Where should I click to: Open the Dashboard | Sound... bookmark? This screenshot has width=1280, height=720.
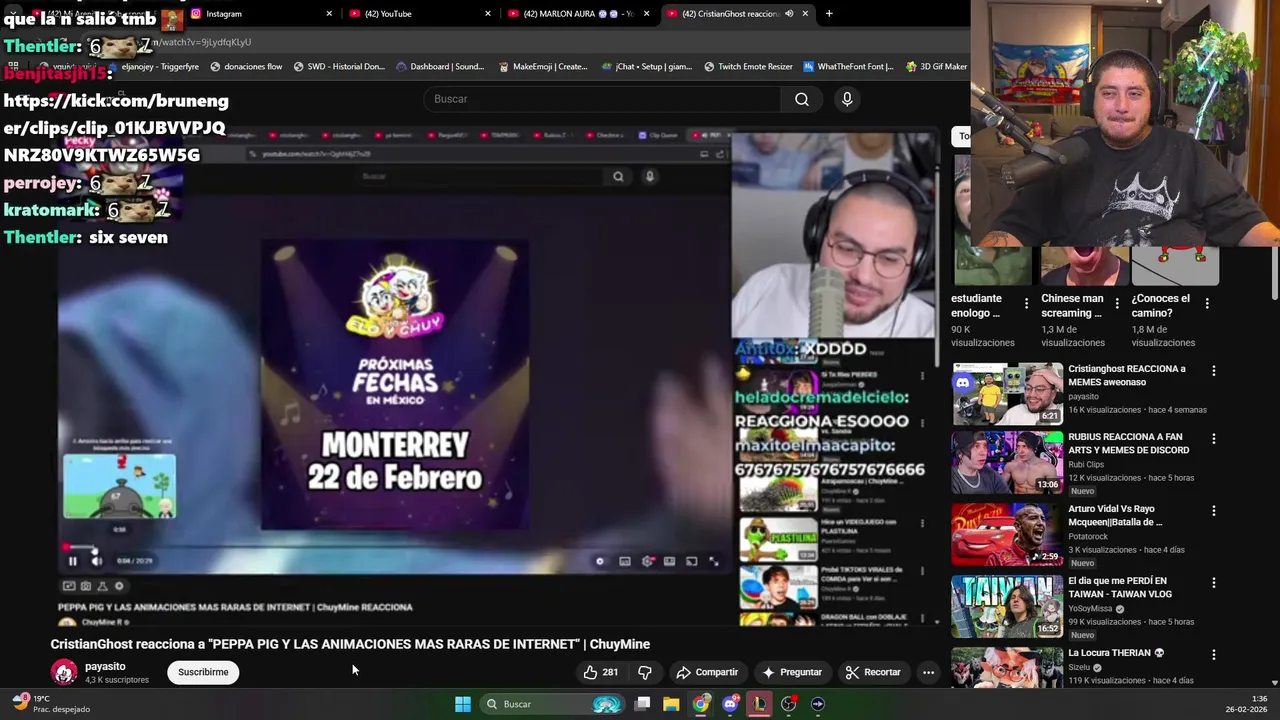tap(440, 67)
